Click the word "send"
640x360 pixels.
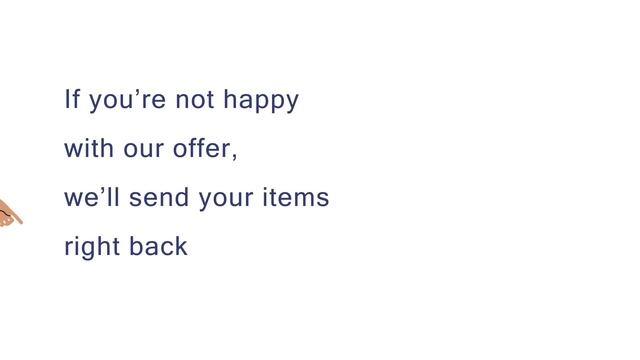tap(159, 197)
